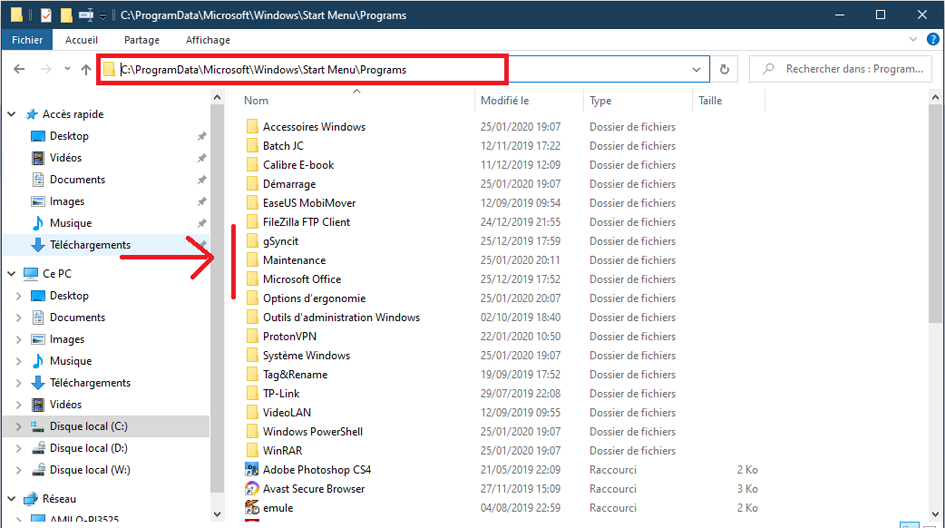Switch to the Partage tab
This screenshot has width=945, height=528.
142,40
